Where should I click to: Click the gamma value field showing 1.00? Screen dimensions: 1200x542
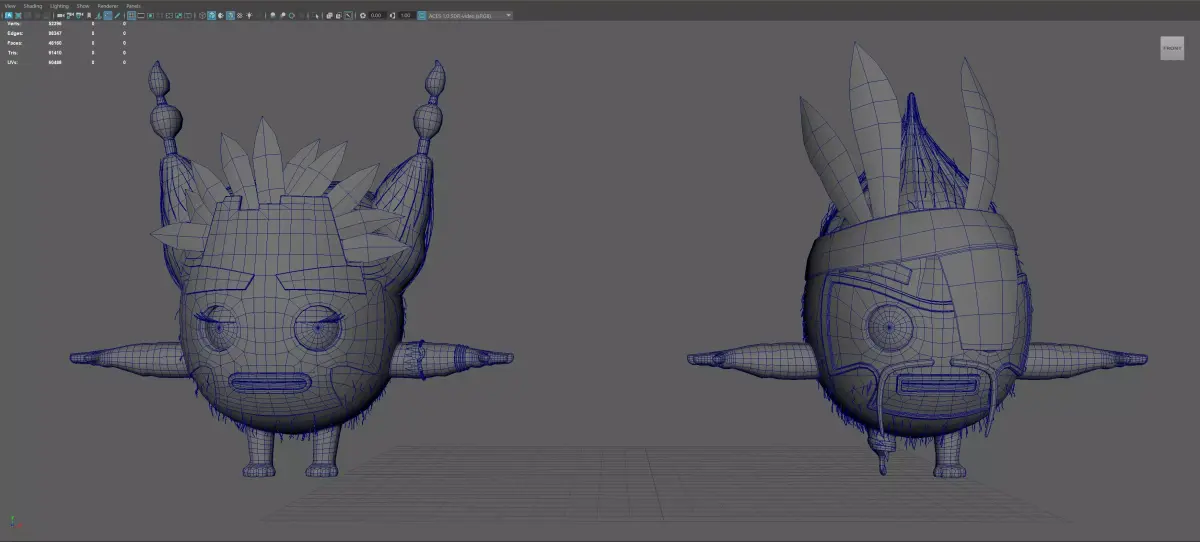point(405,16)
